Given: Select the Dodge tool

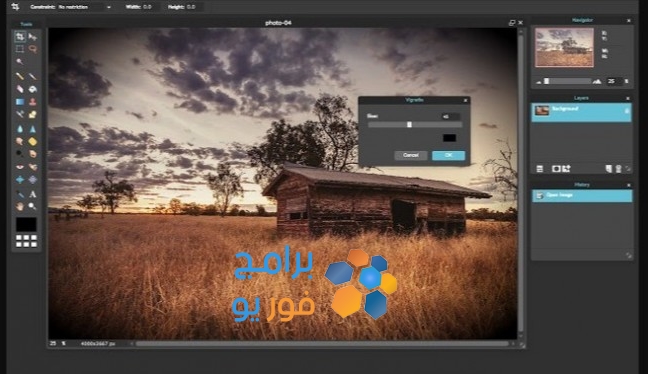Looking at the screenshot, I should click(x=19, y=154).
